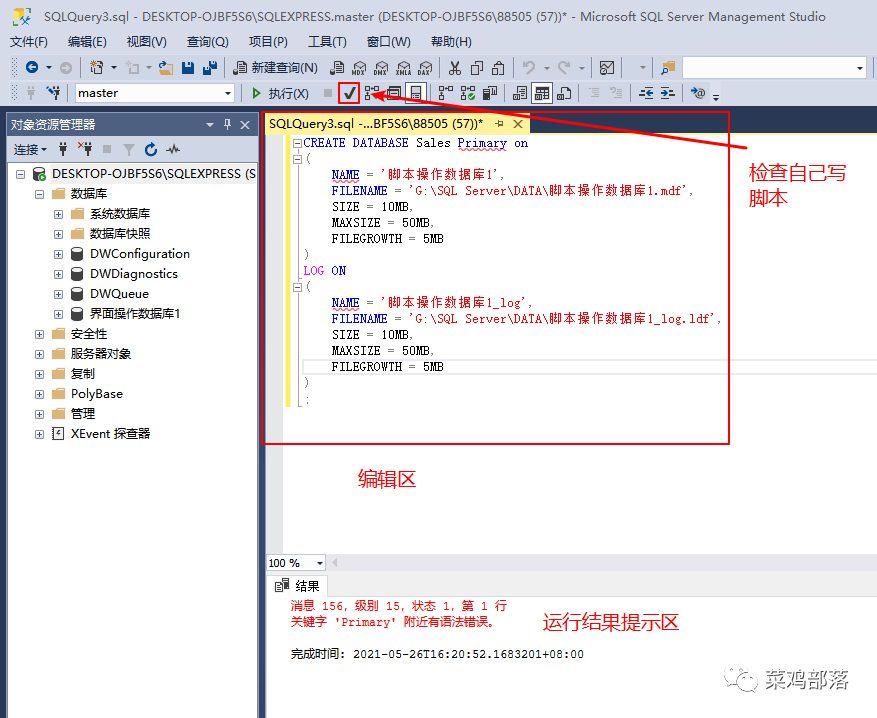
Task: Click the Find in Files folder icon
Action: click(668, 68)
